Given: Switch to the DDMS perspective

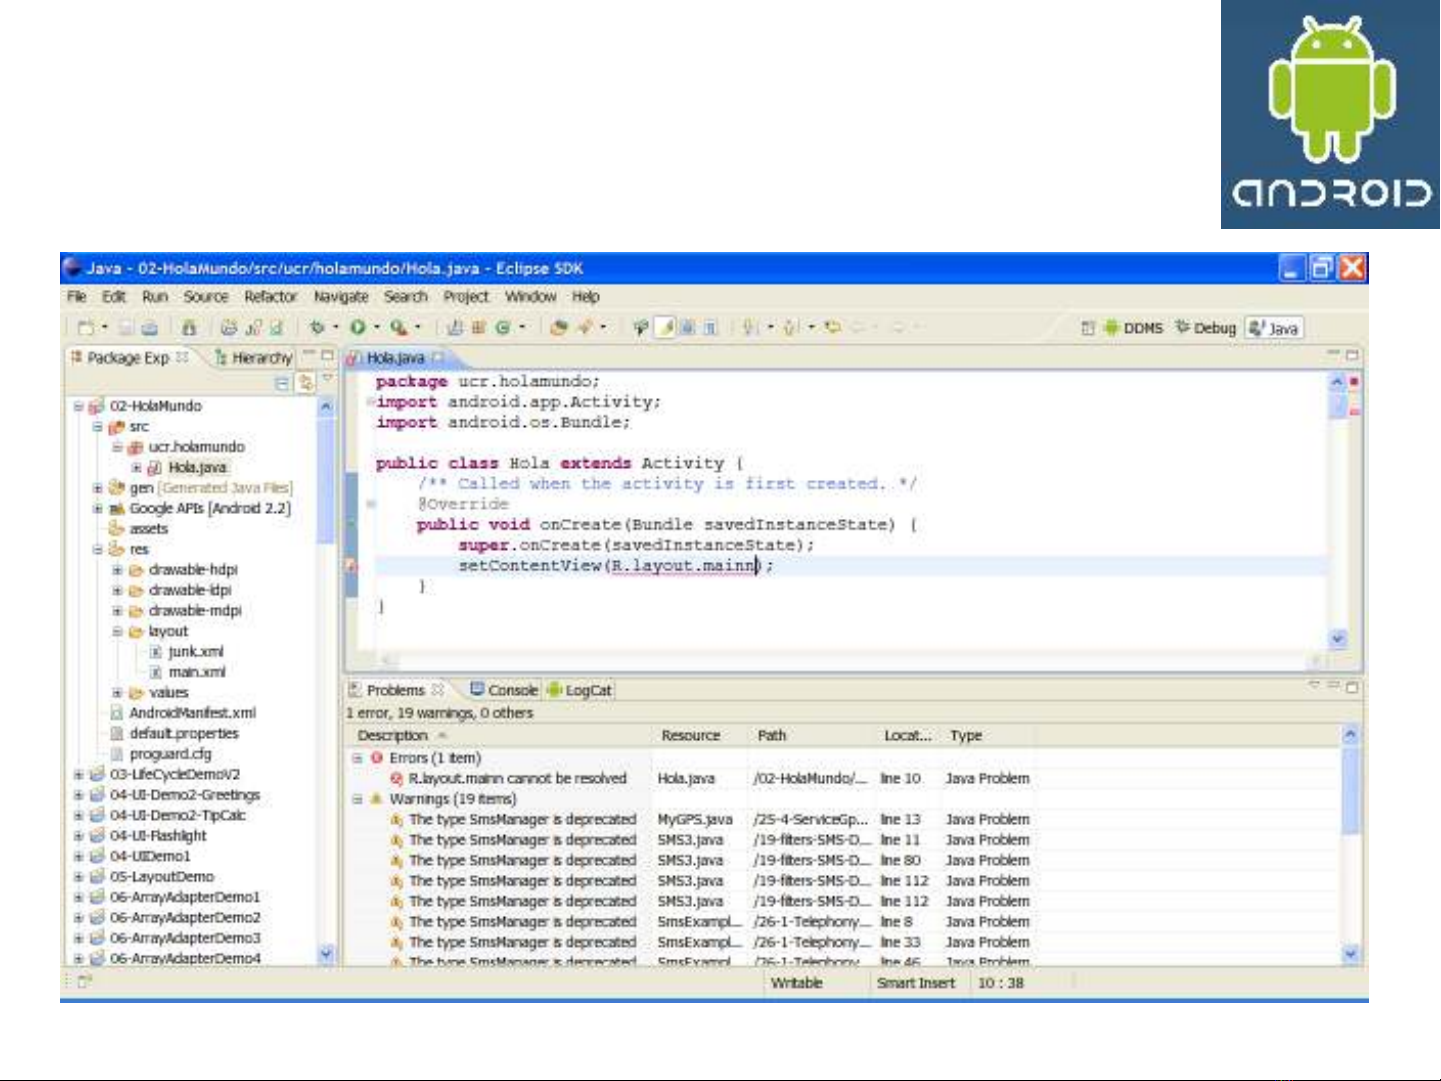Looking at the screenshot, I should pyautogui.click(x=1133, y=328).
